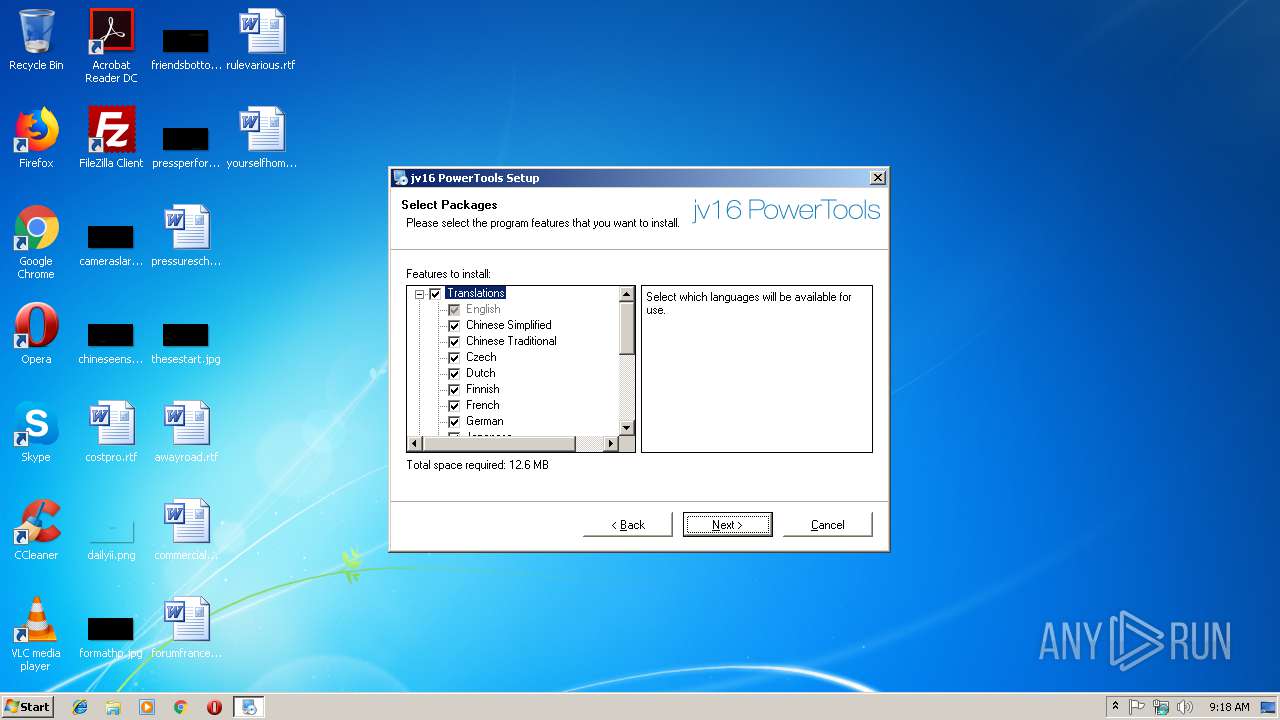Launch CCleaner desktop shortcut
1280x720 pixels.
(36, 530)
